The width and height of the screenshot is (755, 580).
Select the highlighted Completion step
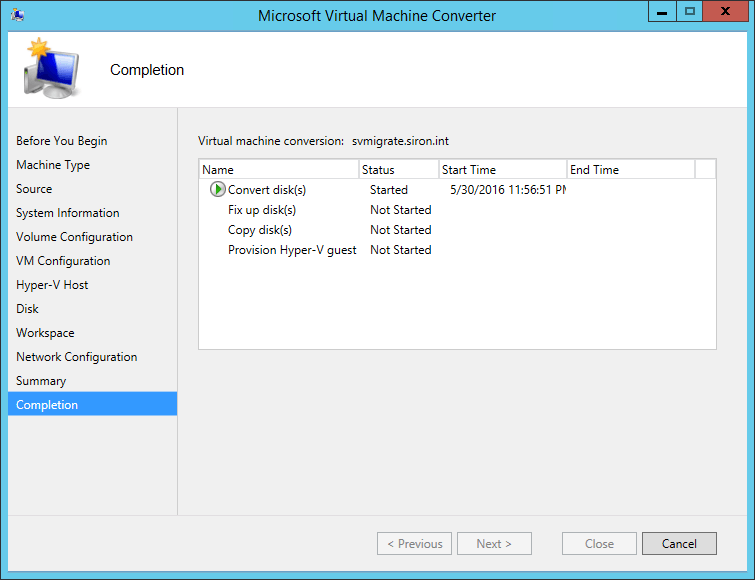pyautogui.click(x=92, y=404)
